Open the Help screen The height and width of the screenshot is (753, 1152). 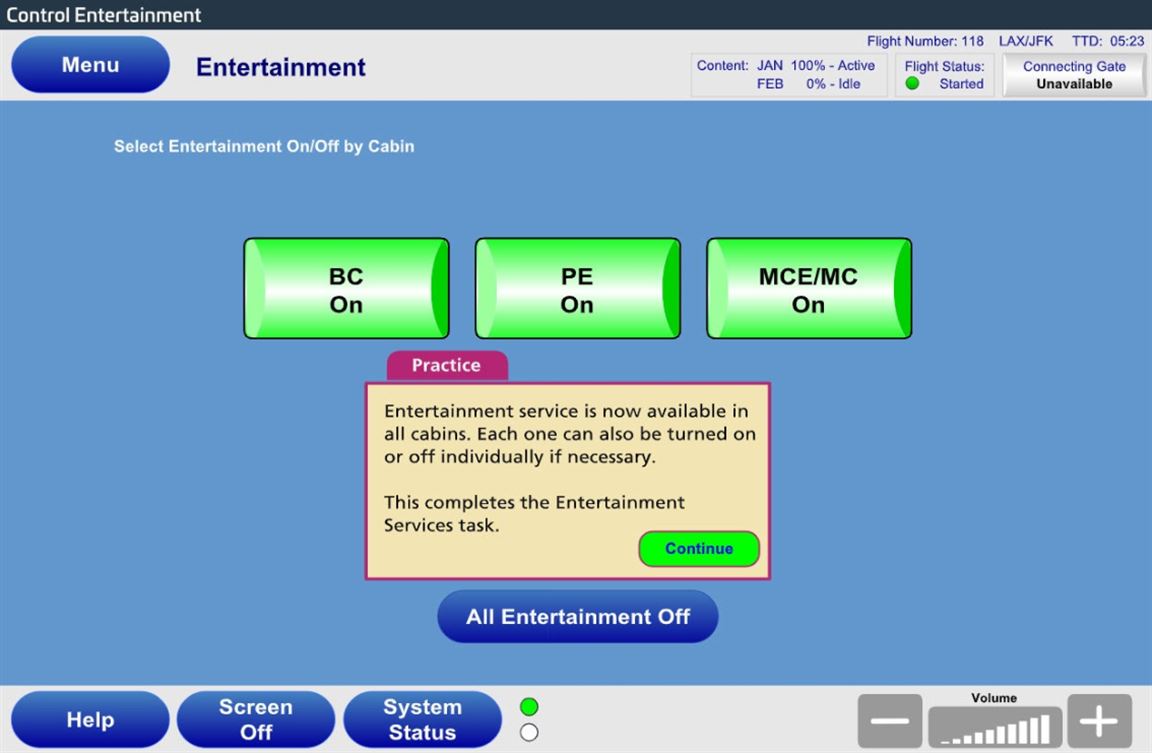tap(90, 720)
